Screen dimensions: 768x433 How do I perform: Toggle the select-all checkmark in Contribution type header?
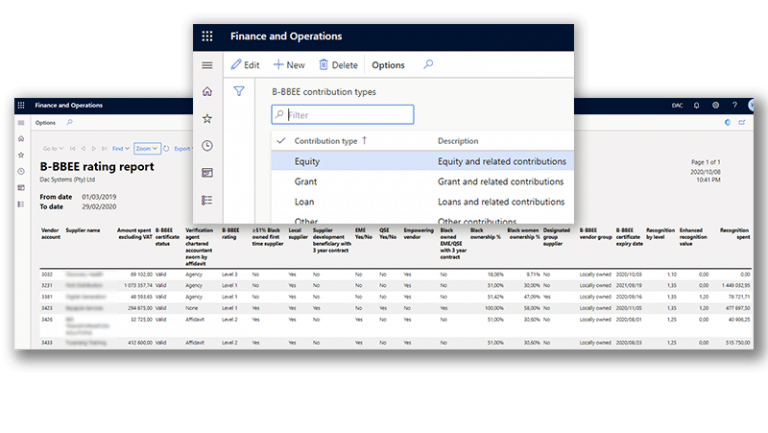(x=281, y=141)
